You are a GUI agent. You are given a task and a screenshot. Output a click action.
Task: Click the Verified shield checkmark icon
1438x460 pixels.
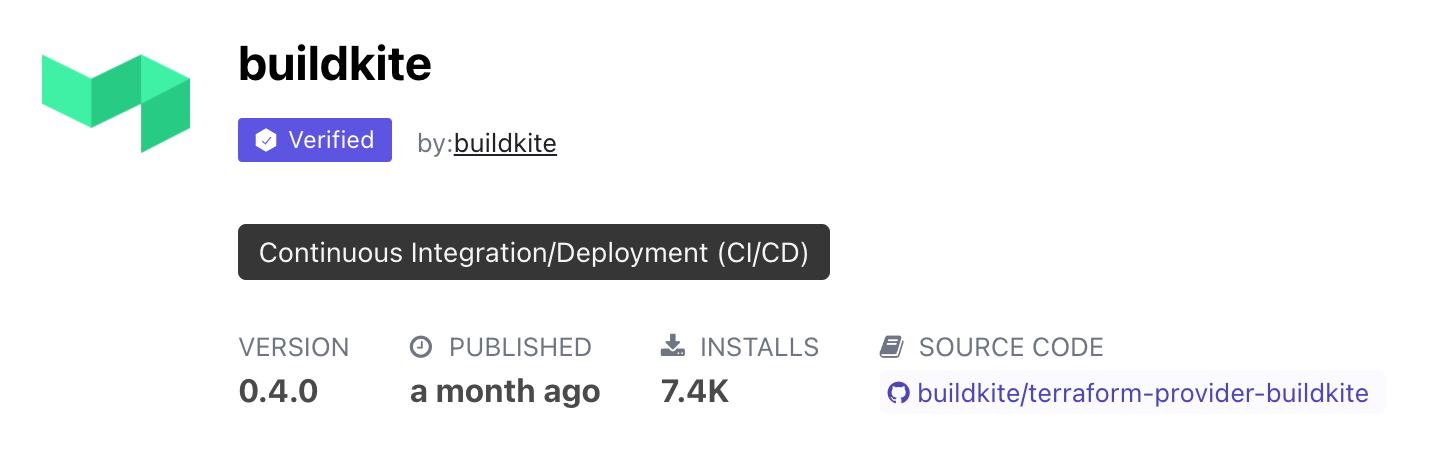point(266,141)
